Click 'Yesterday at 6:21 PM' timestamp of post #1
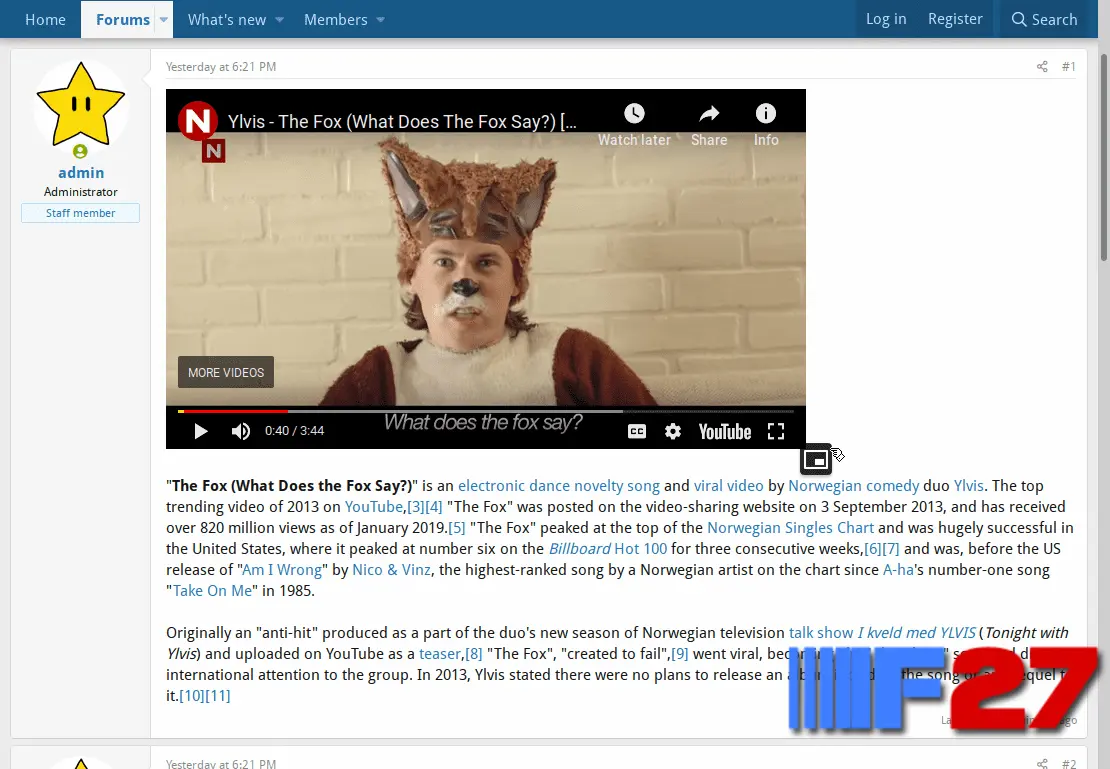This screenshot has width=1110, height=769. 221,67
